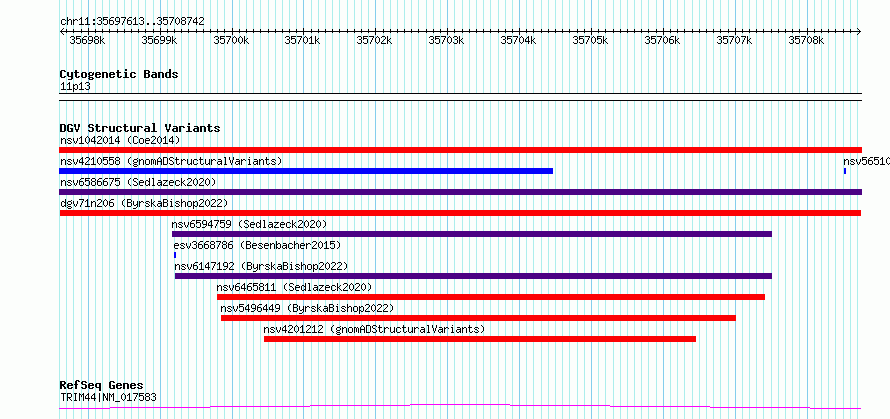Click the small blue esv3668786 variant marker

click(175, 255)
